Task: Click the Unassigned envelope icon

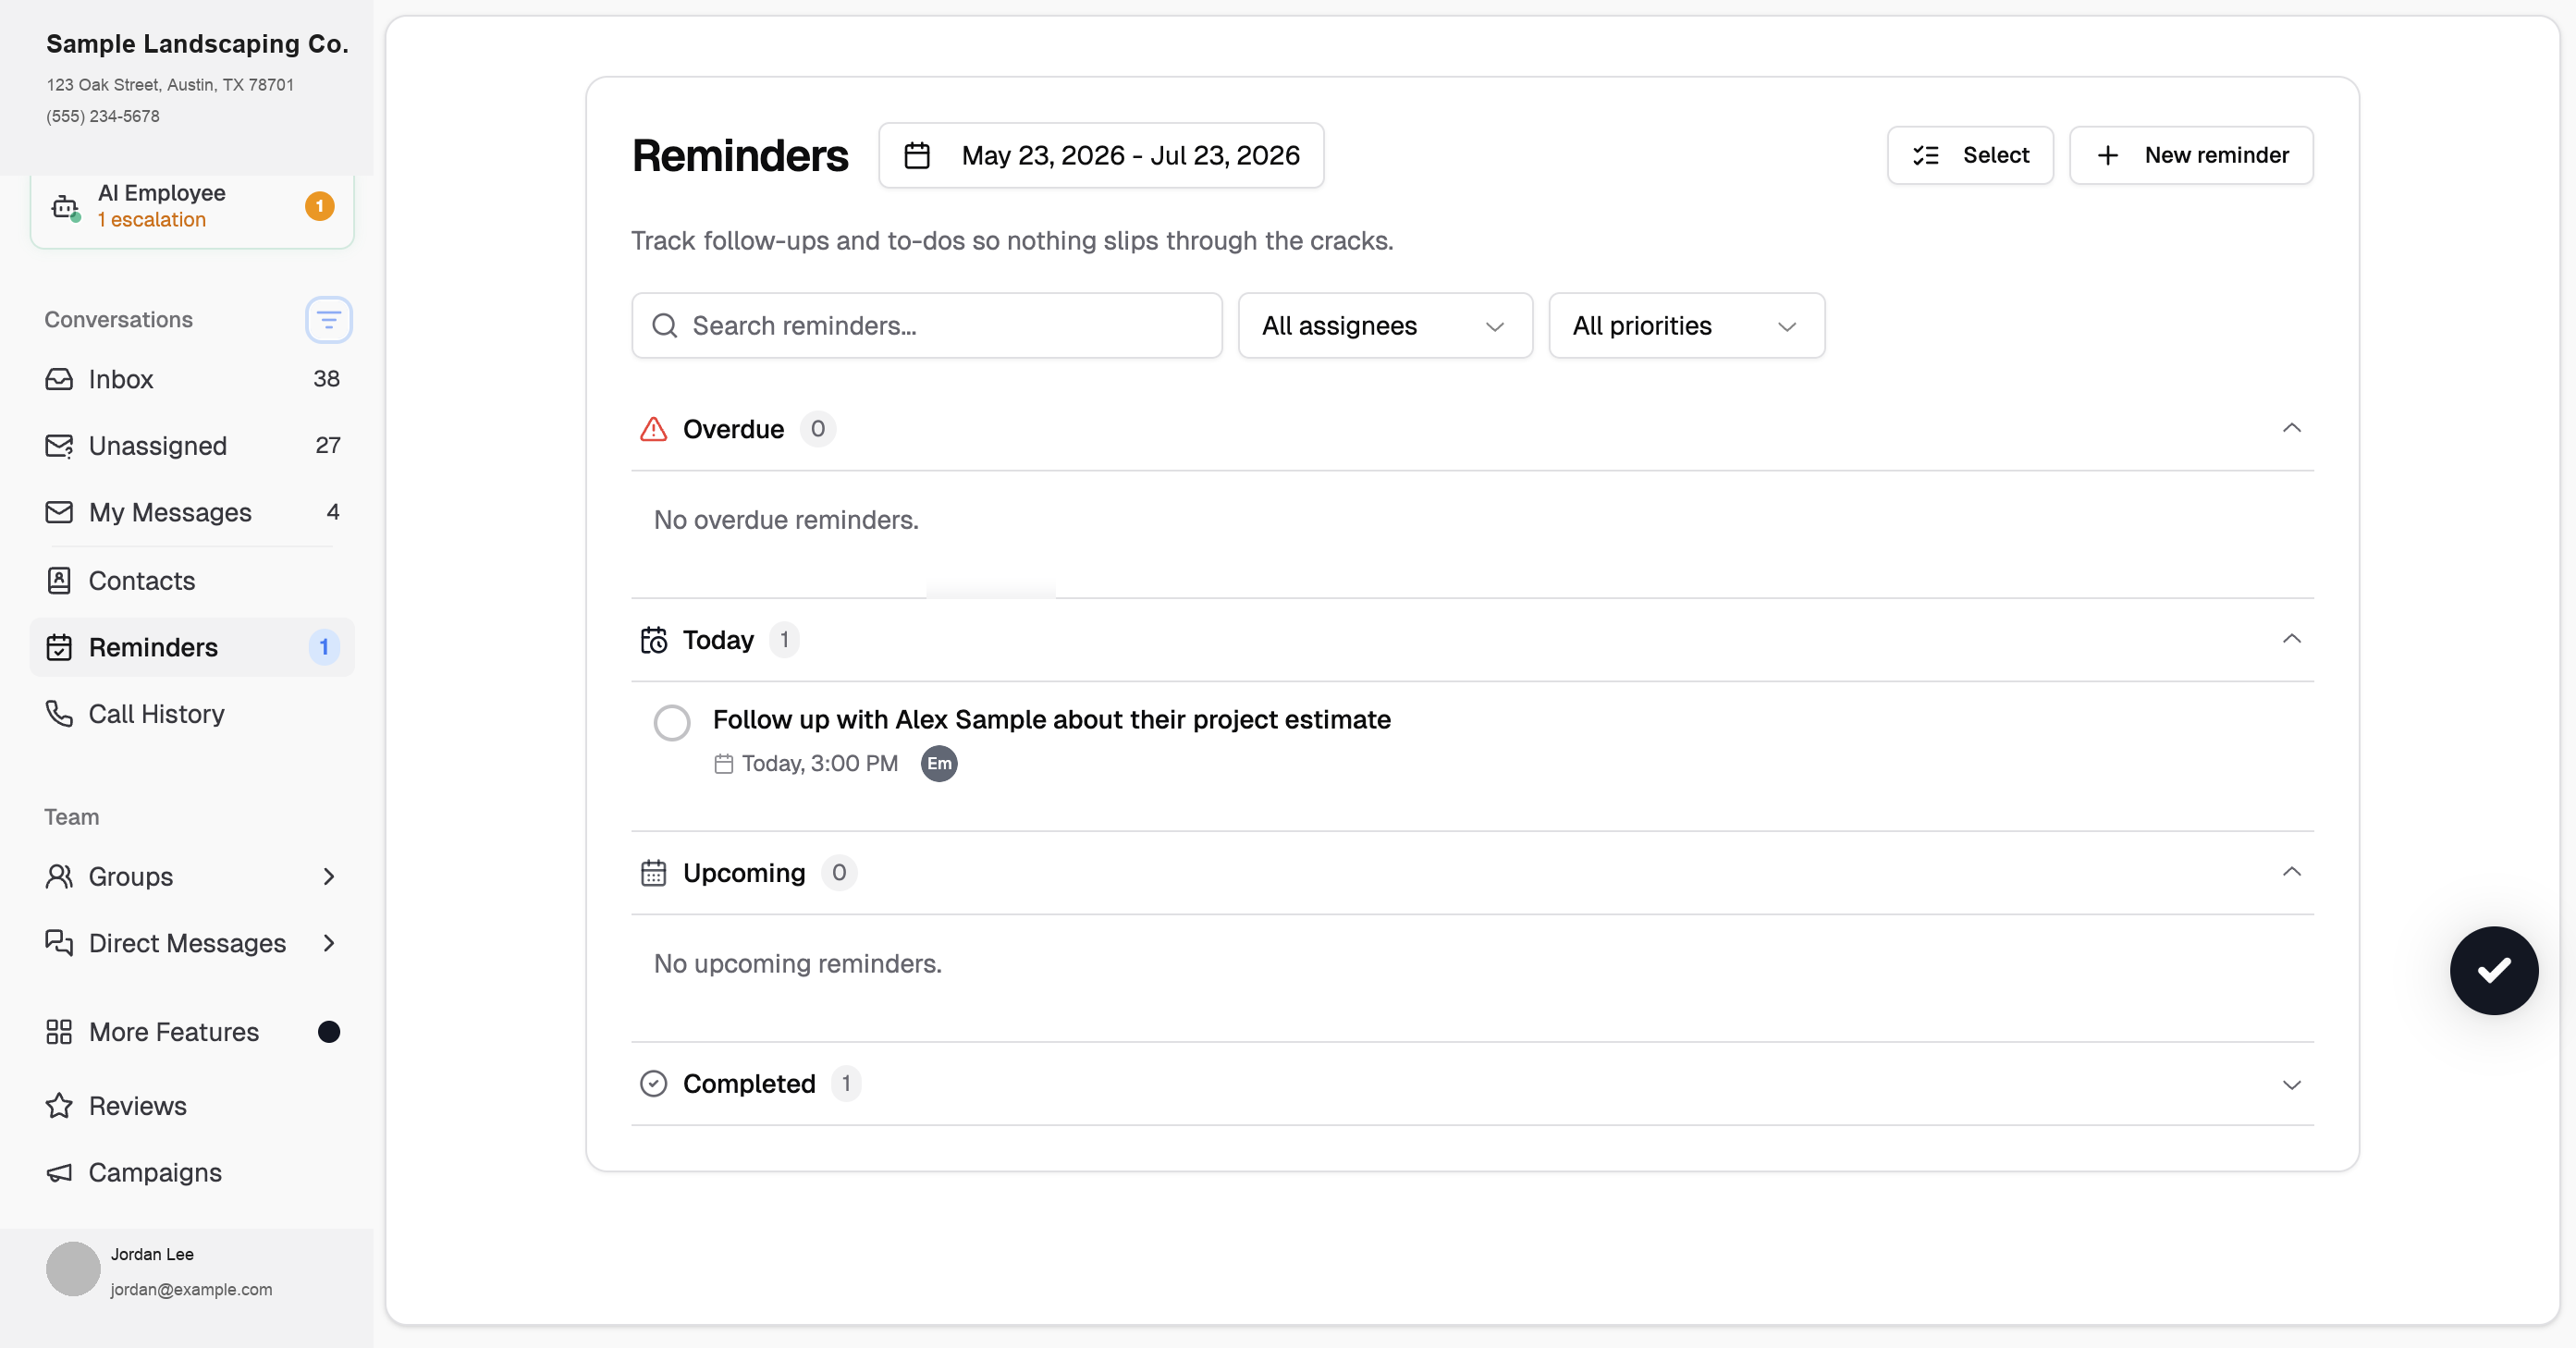Action: click(59, 446)
